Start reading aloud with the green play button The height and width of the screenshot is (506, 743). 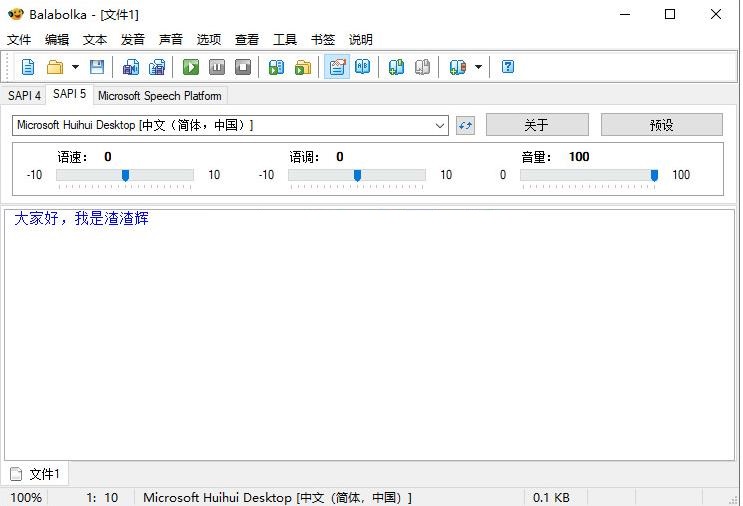[191, 67]
